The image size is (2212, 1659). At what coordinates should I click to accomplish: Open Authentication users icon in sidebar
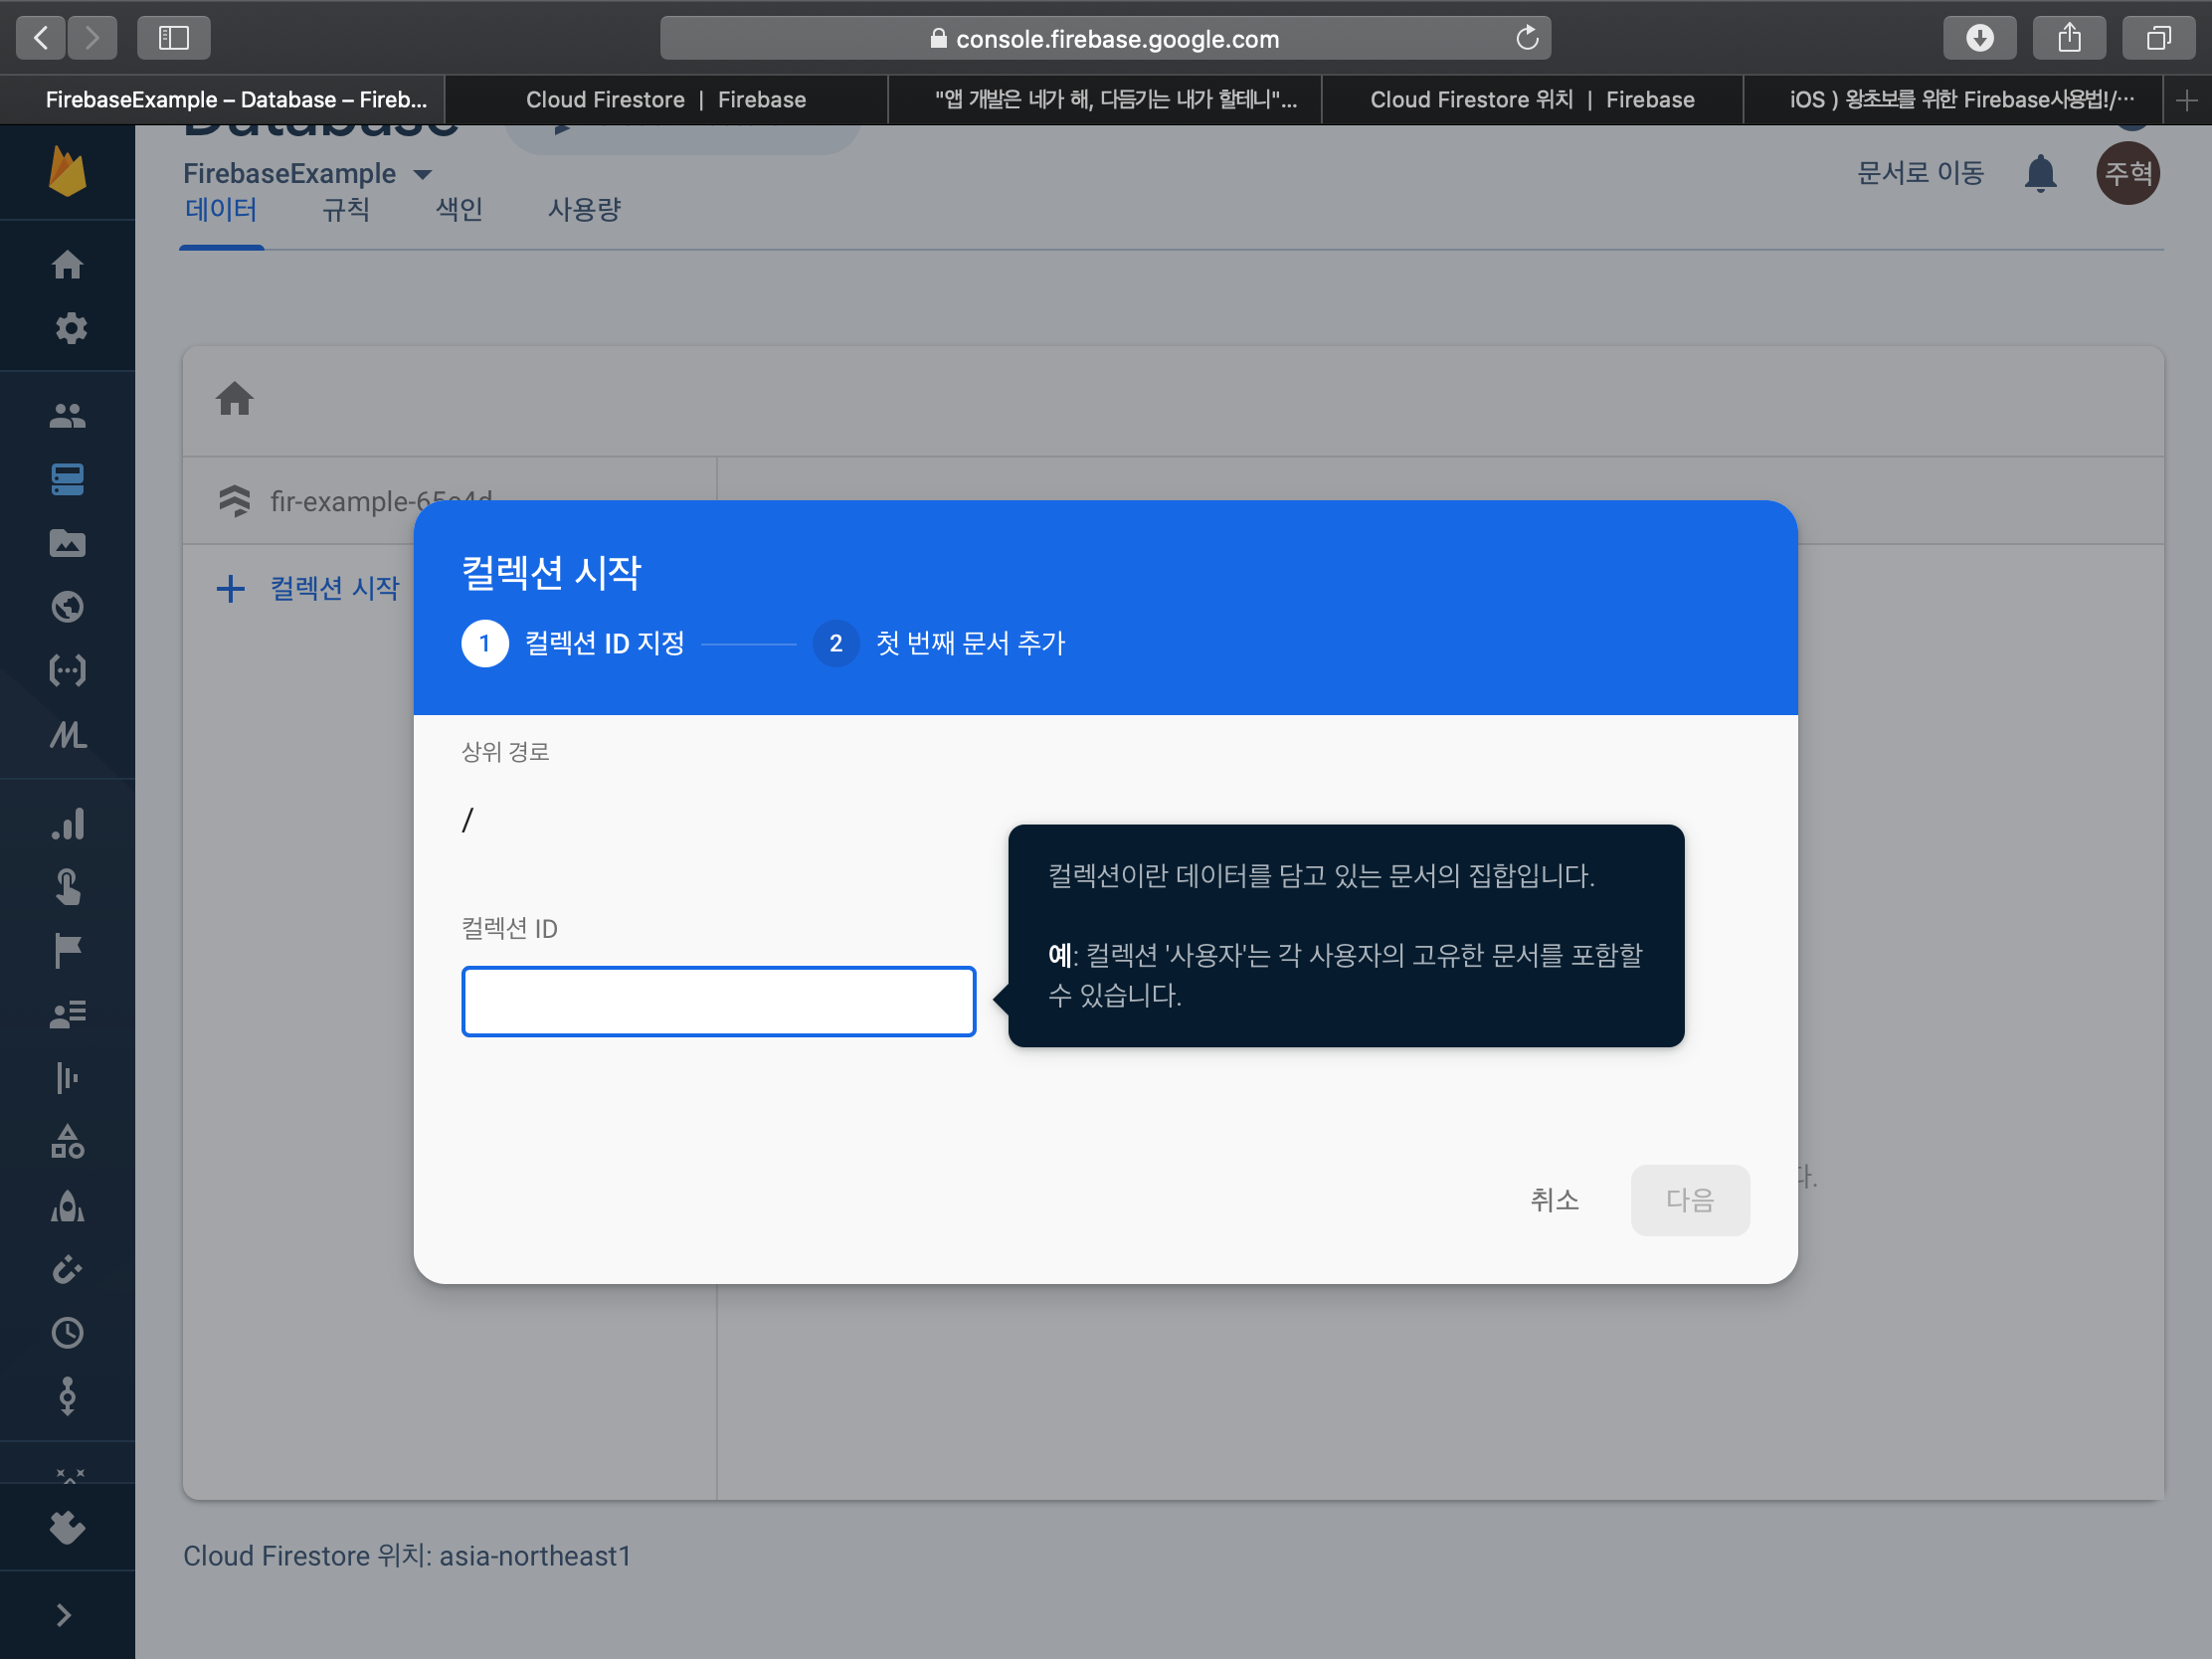pos(67,415)
